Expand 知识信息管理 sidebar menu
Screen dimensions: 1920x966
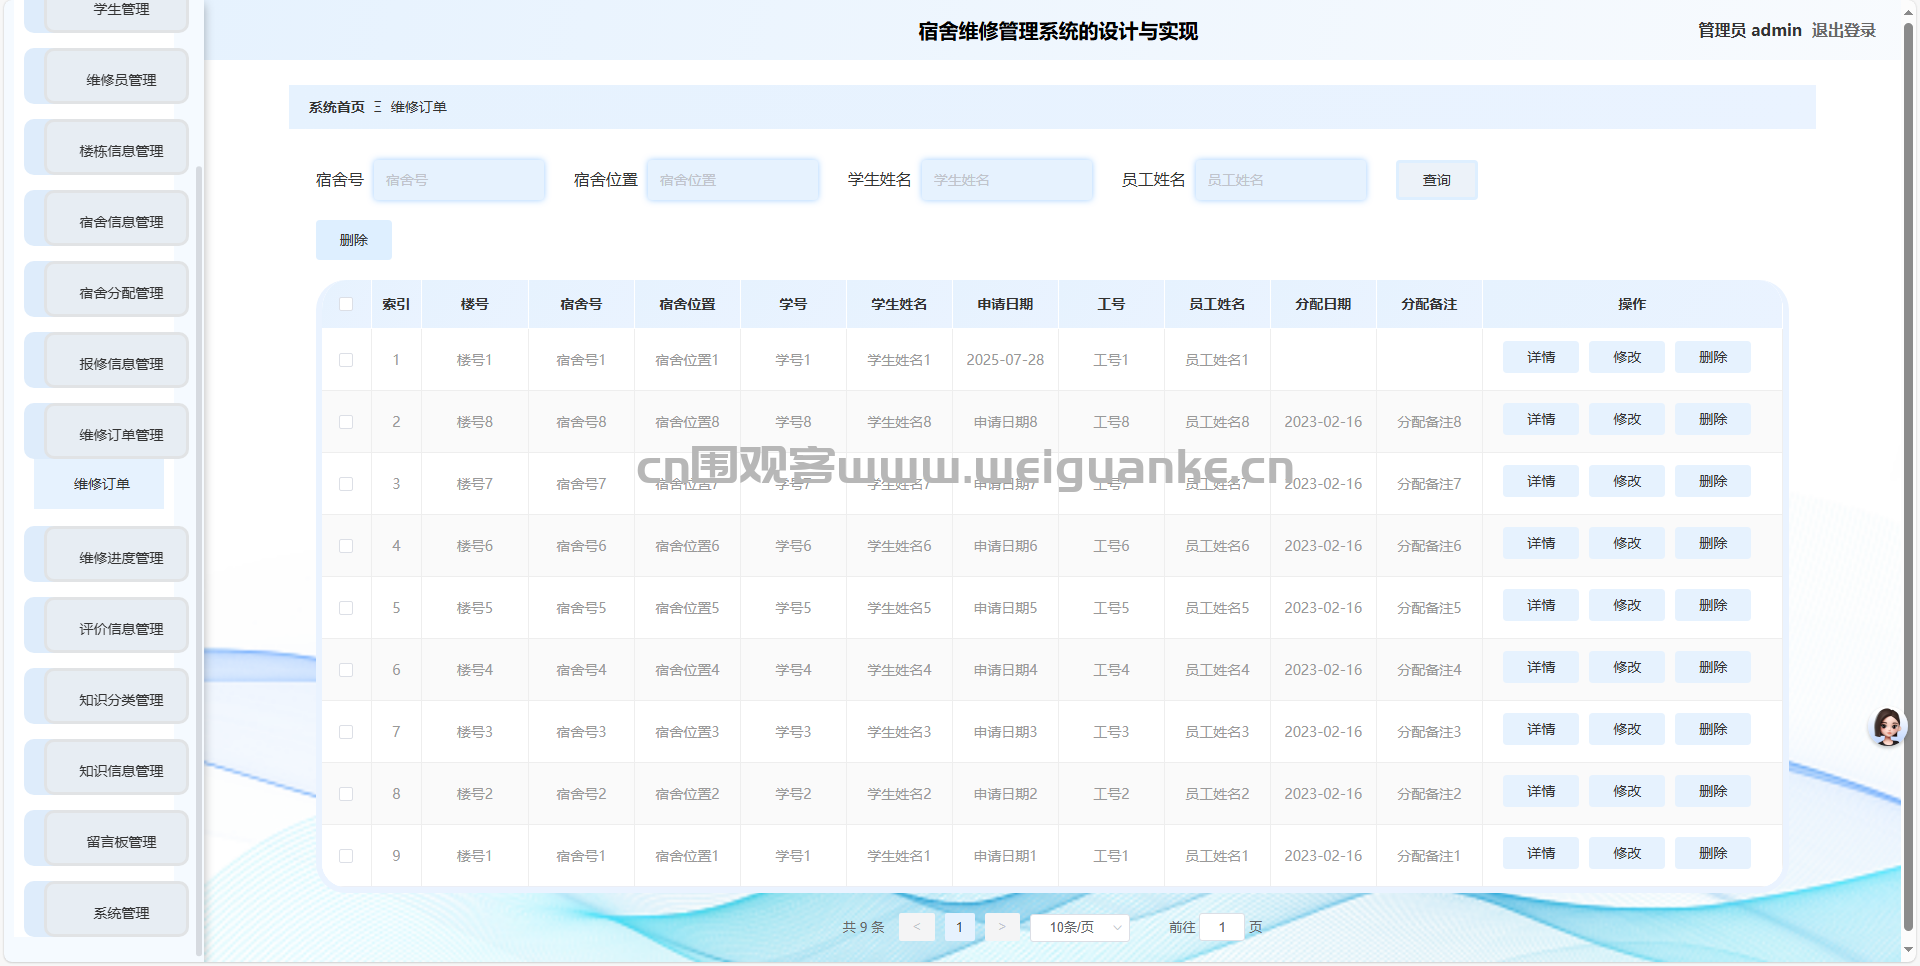click(107, 767)
